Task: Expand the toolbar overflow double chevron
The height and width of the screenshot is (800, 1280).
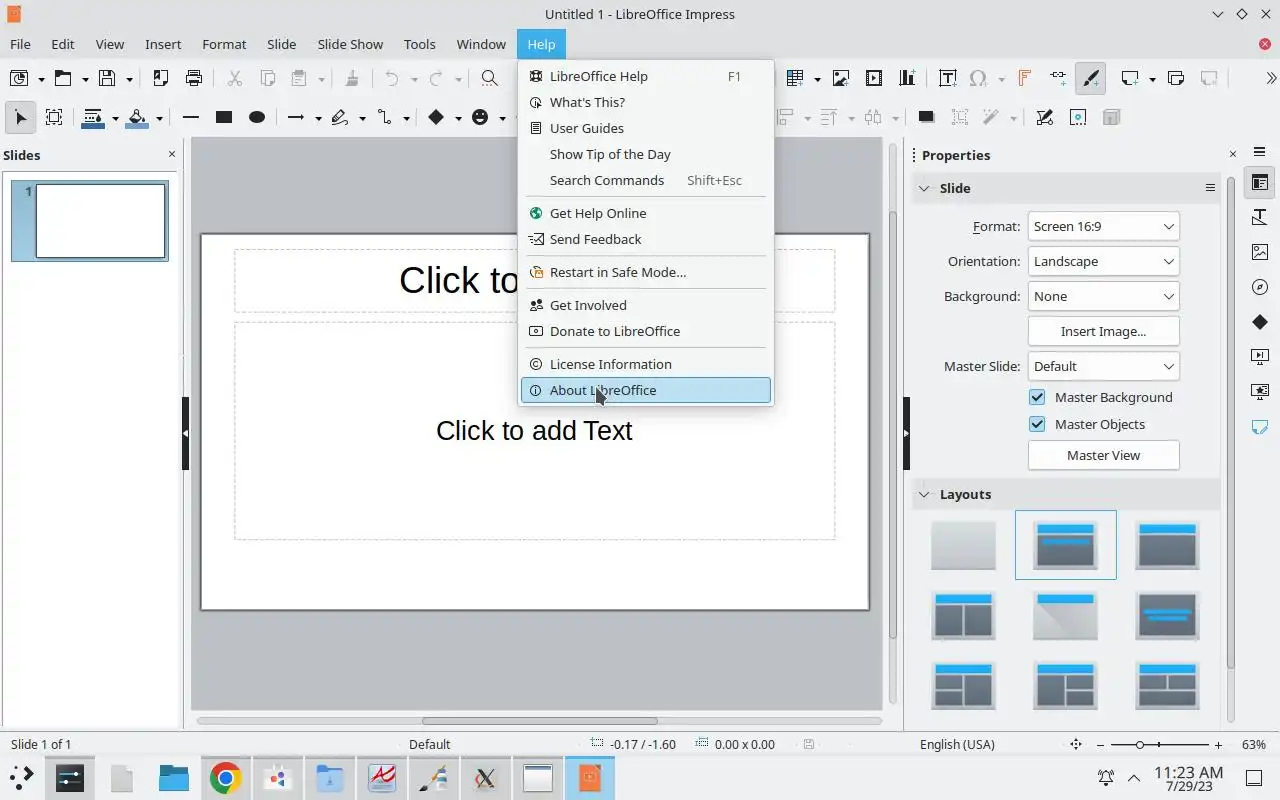Action: point(1271,78)
